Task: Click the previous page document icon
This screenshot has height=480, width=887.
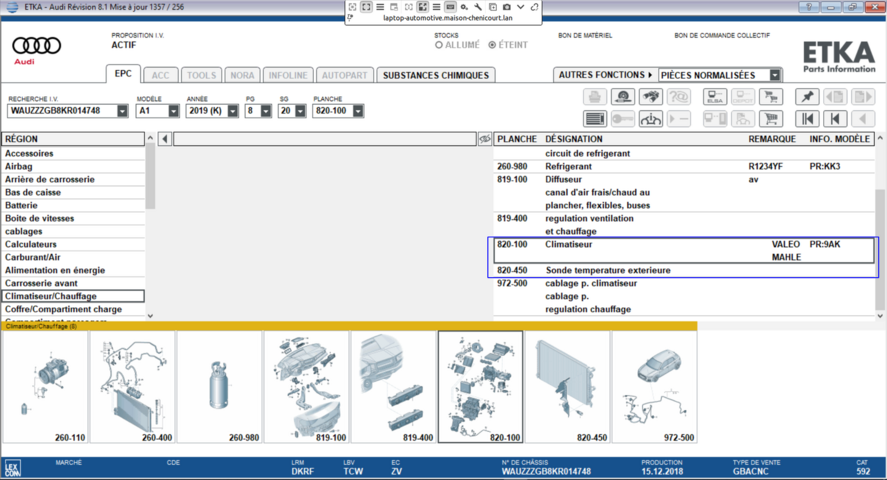Action: pyautogui.click(x=835, y=97)
